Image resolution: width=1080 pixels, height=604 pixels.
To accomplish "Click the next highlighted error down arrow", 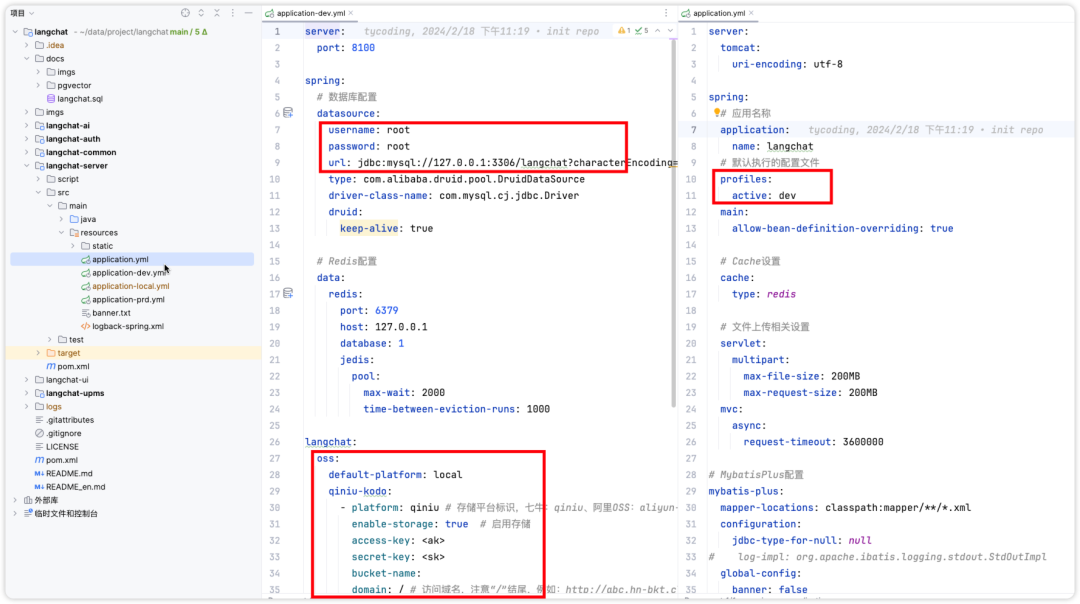I will 670,31.
